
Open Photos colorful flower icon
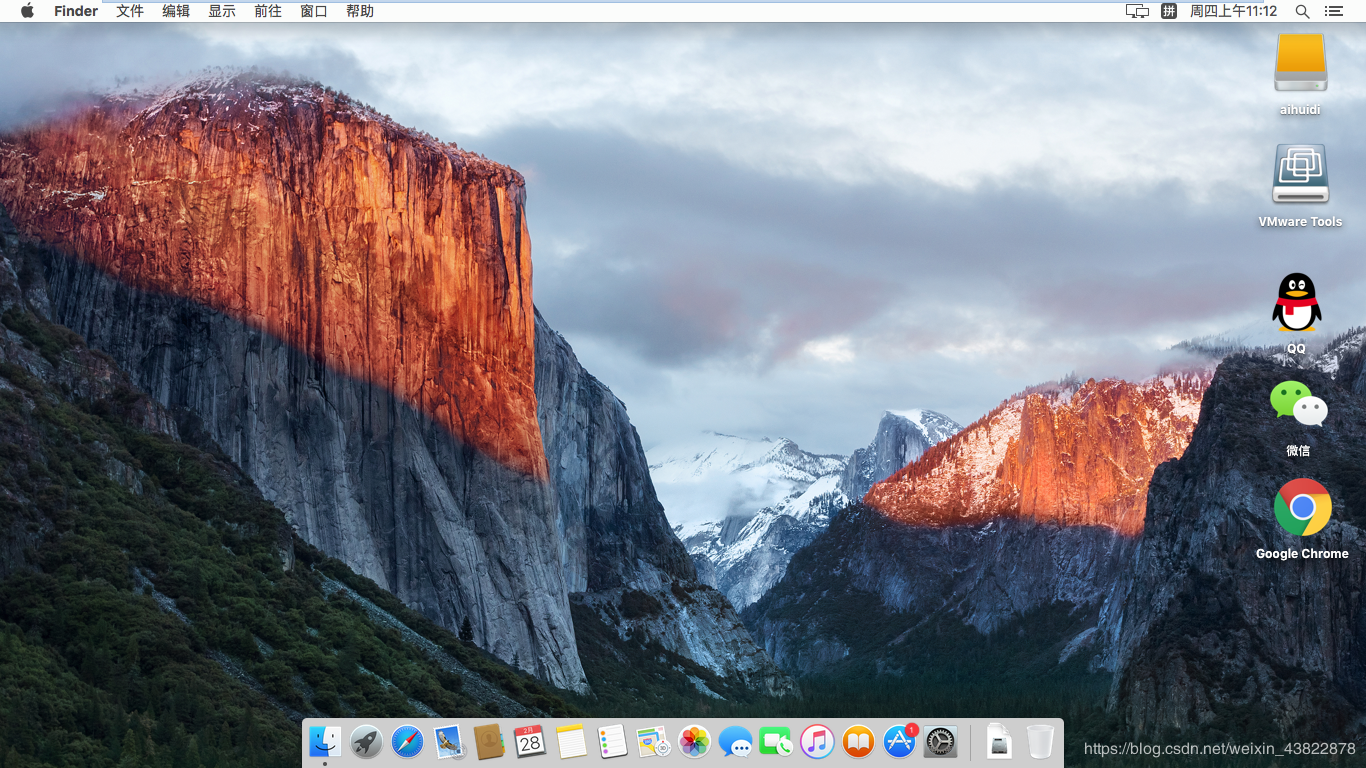pyautogui.click(x=694, y=742)
